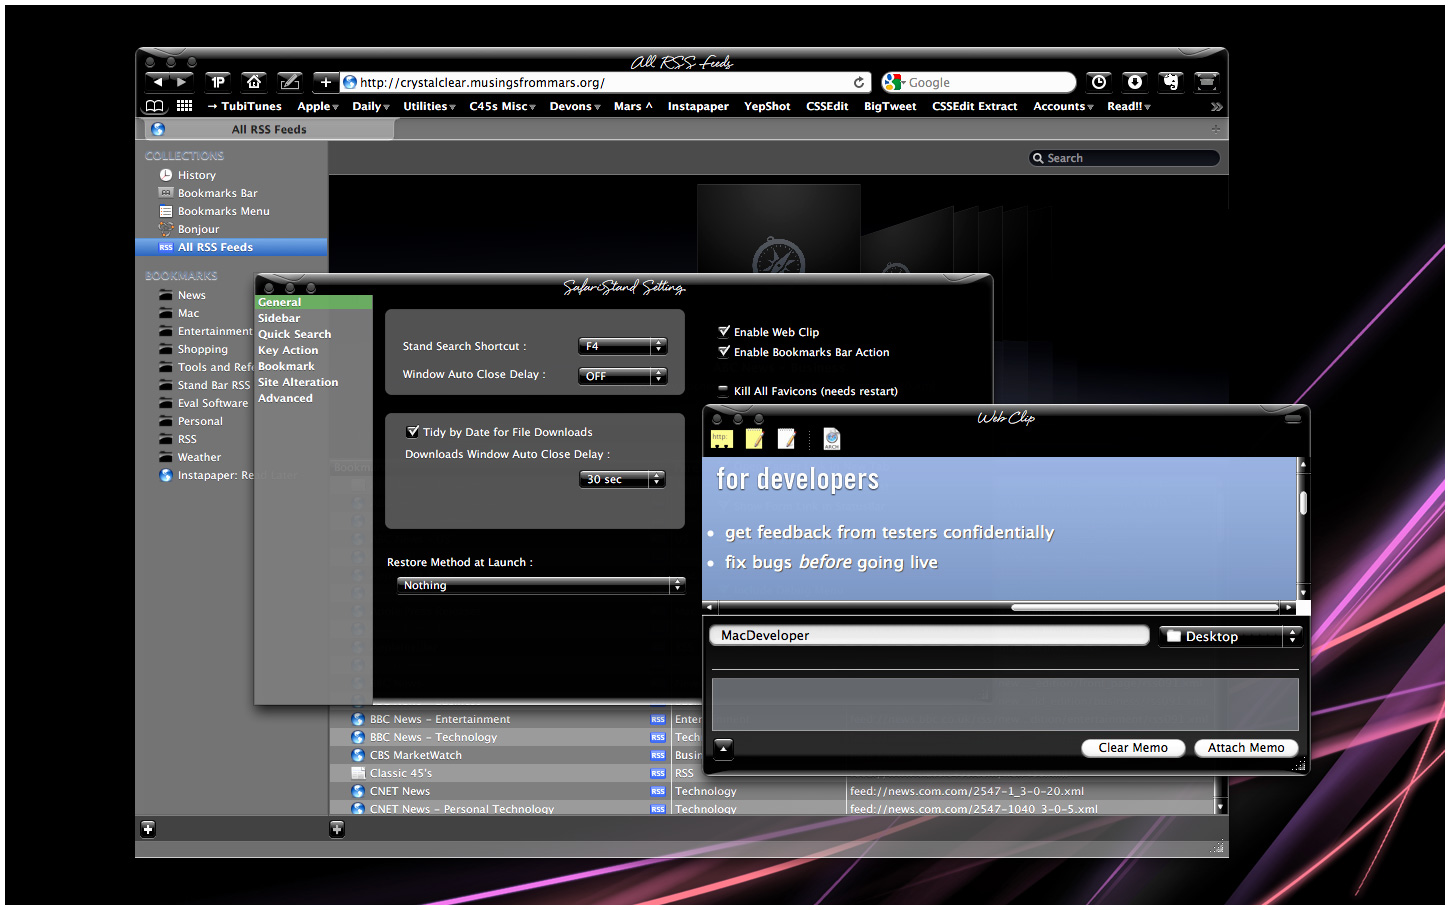
Task: Click the Evernote elephant toolbar icon
Action: 1171,82
